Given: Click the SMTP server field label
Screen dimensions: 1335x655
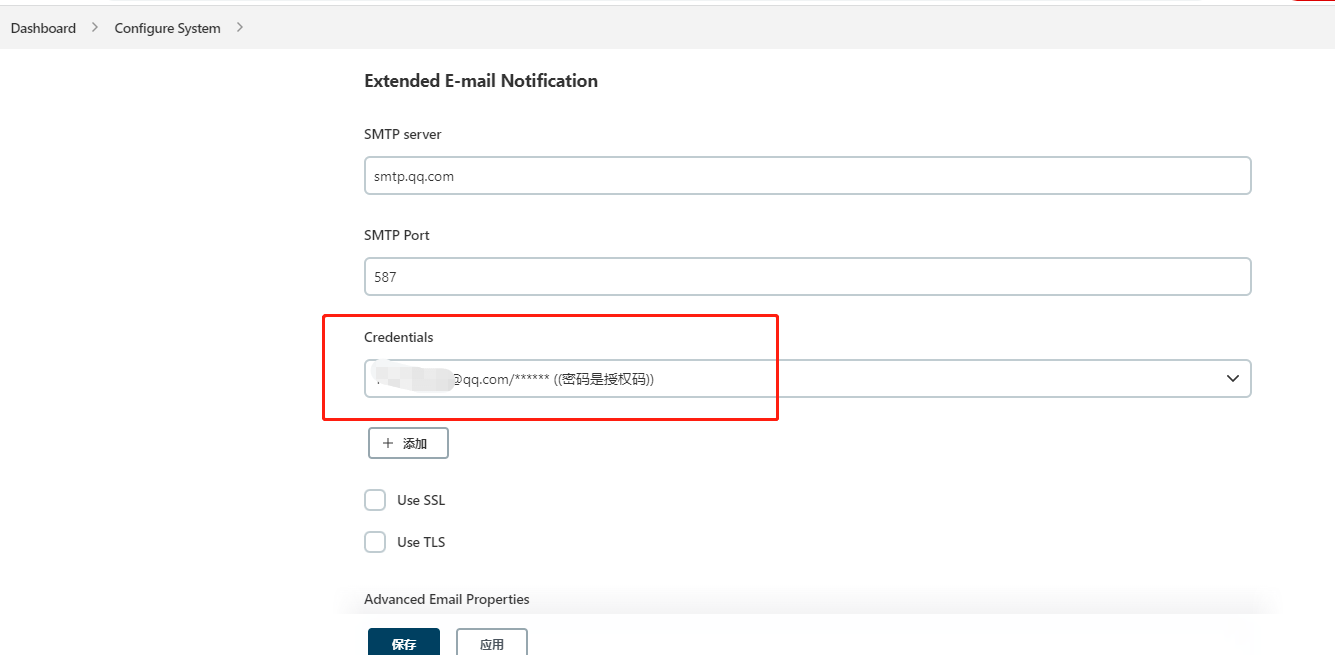Looking at the screenshot, I should [x=402, y=134].
